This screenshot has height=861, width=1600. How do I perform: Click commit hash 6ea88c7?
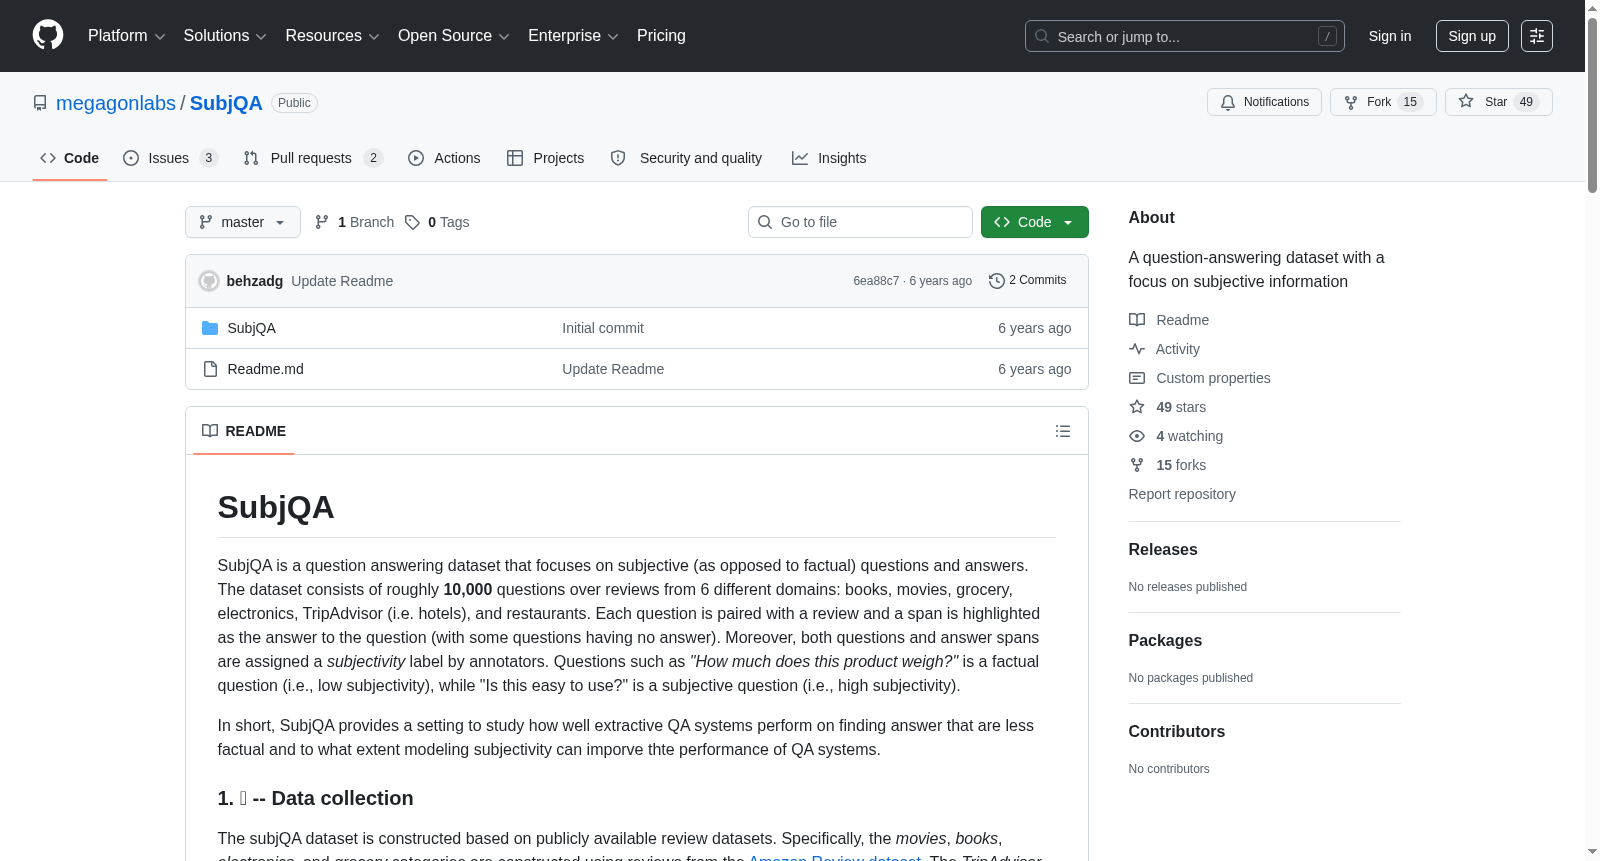(x=876, y=281)
